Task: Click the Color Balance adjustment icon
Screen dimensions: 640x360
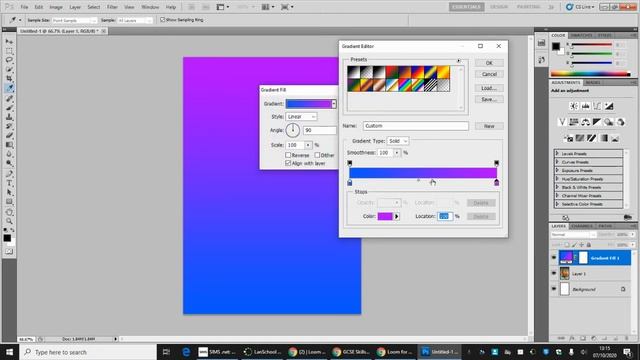Action: (x=585, y=122)
